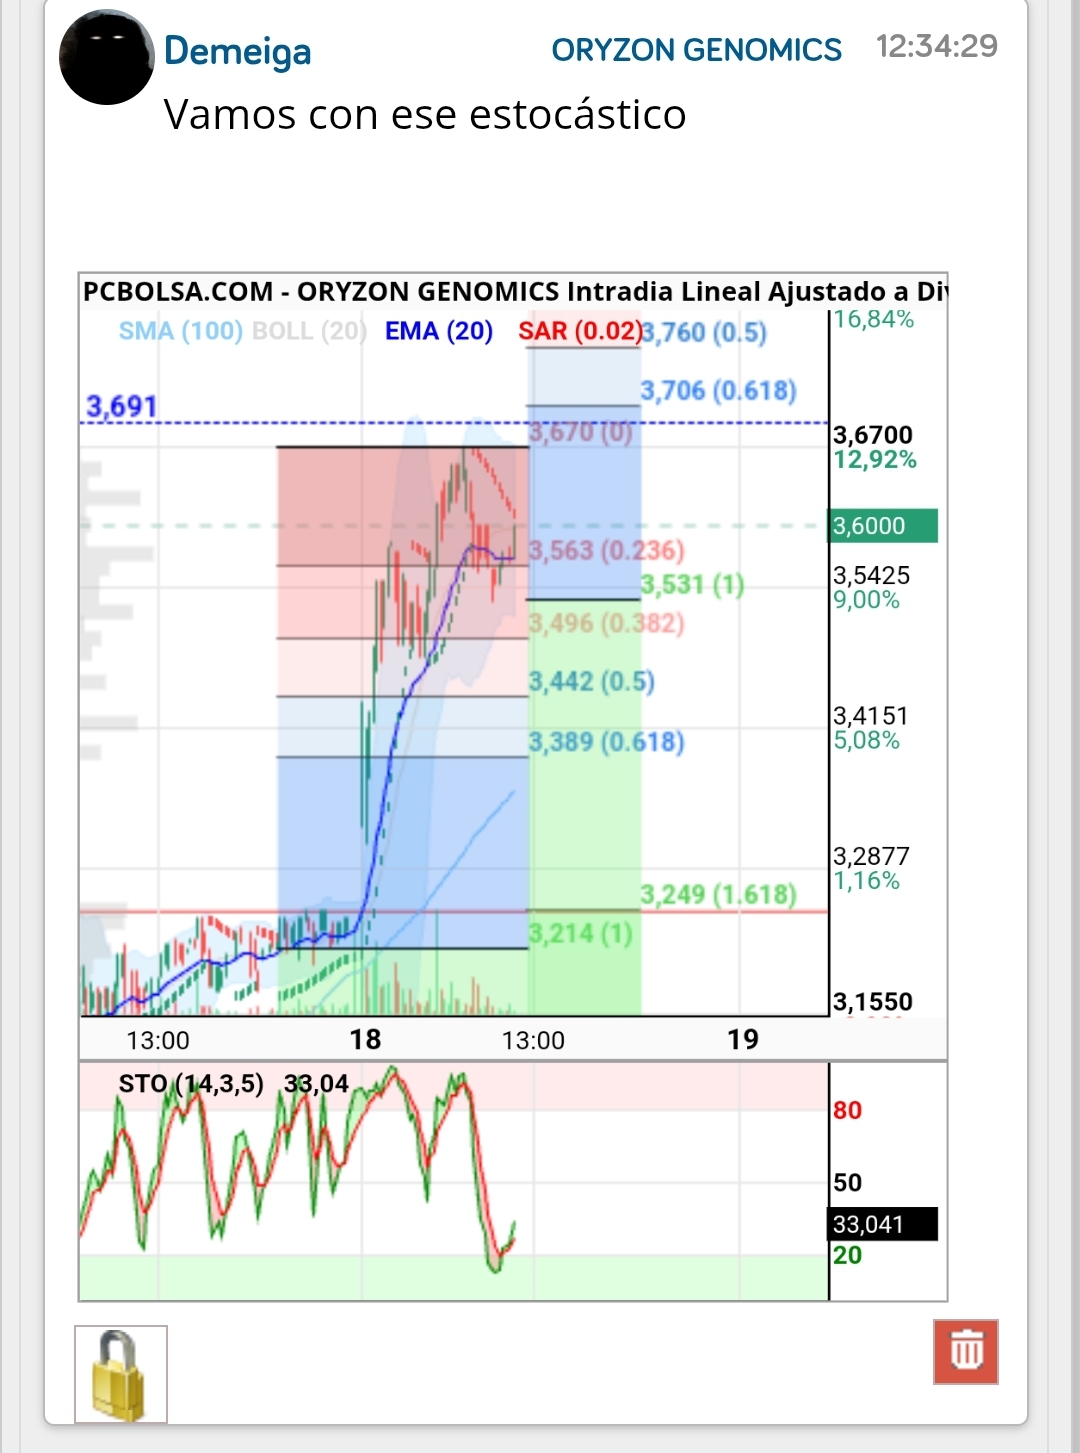Click the STO (14,3,5) indicator label
This screenshot has height=1453, width=1080.
point(191,1084)
